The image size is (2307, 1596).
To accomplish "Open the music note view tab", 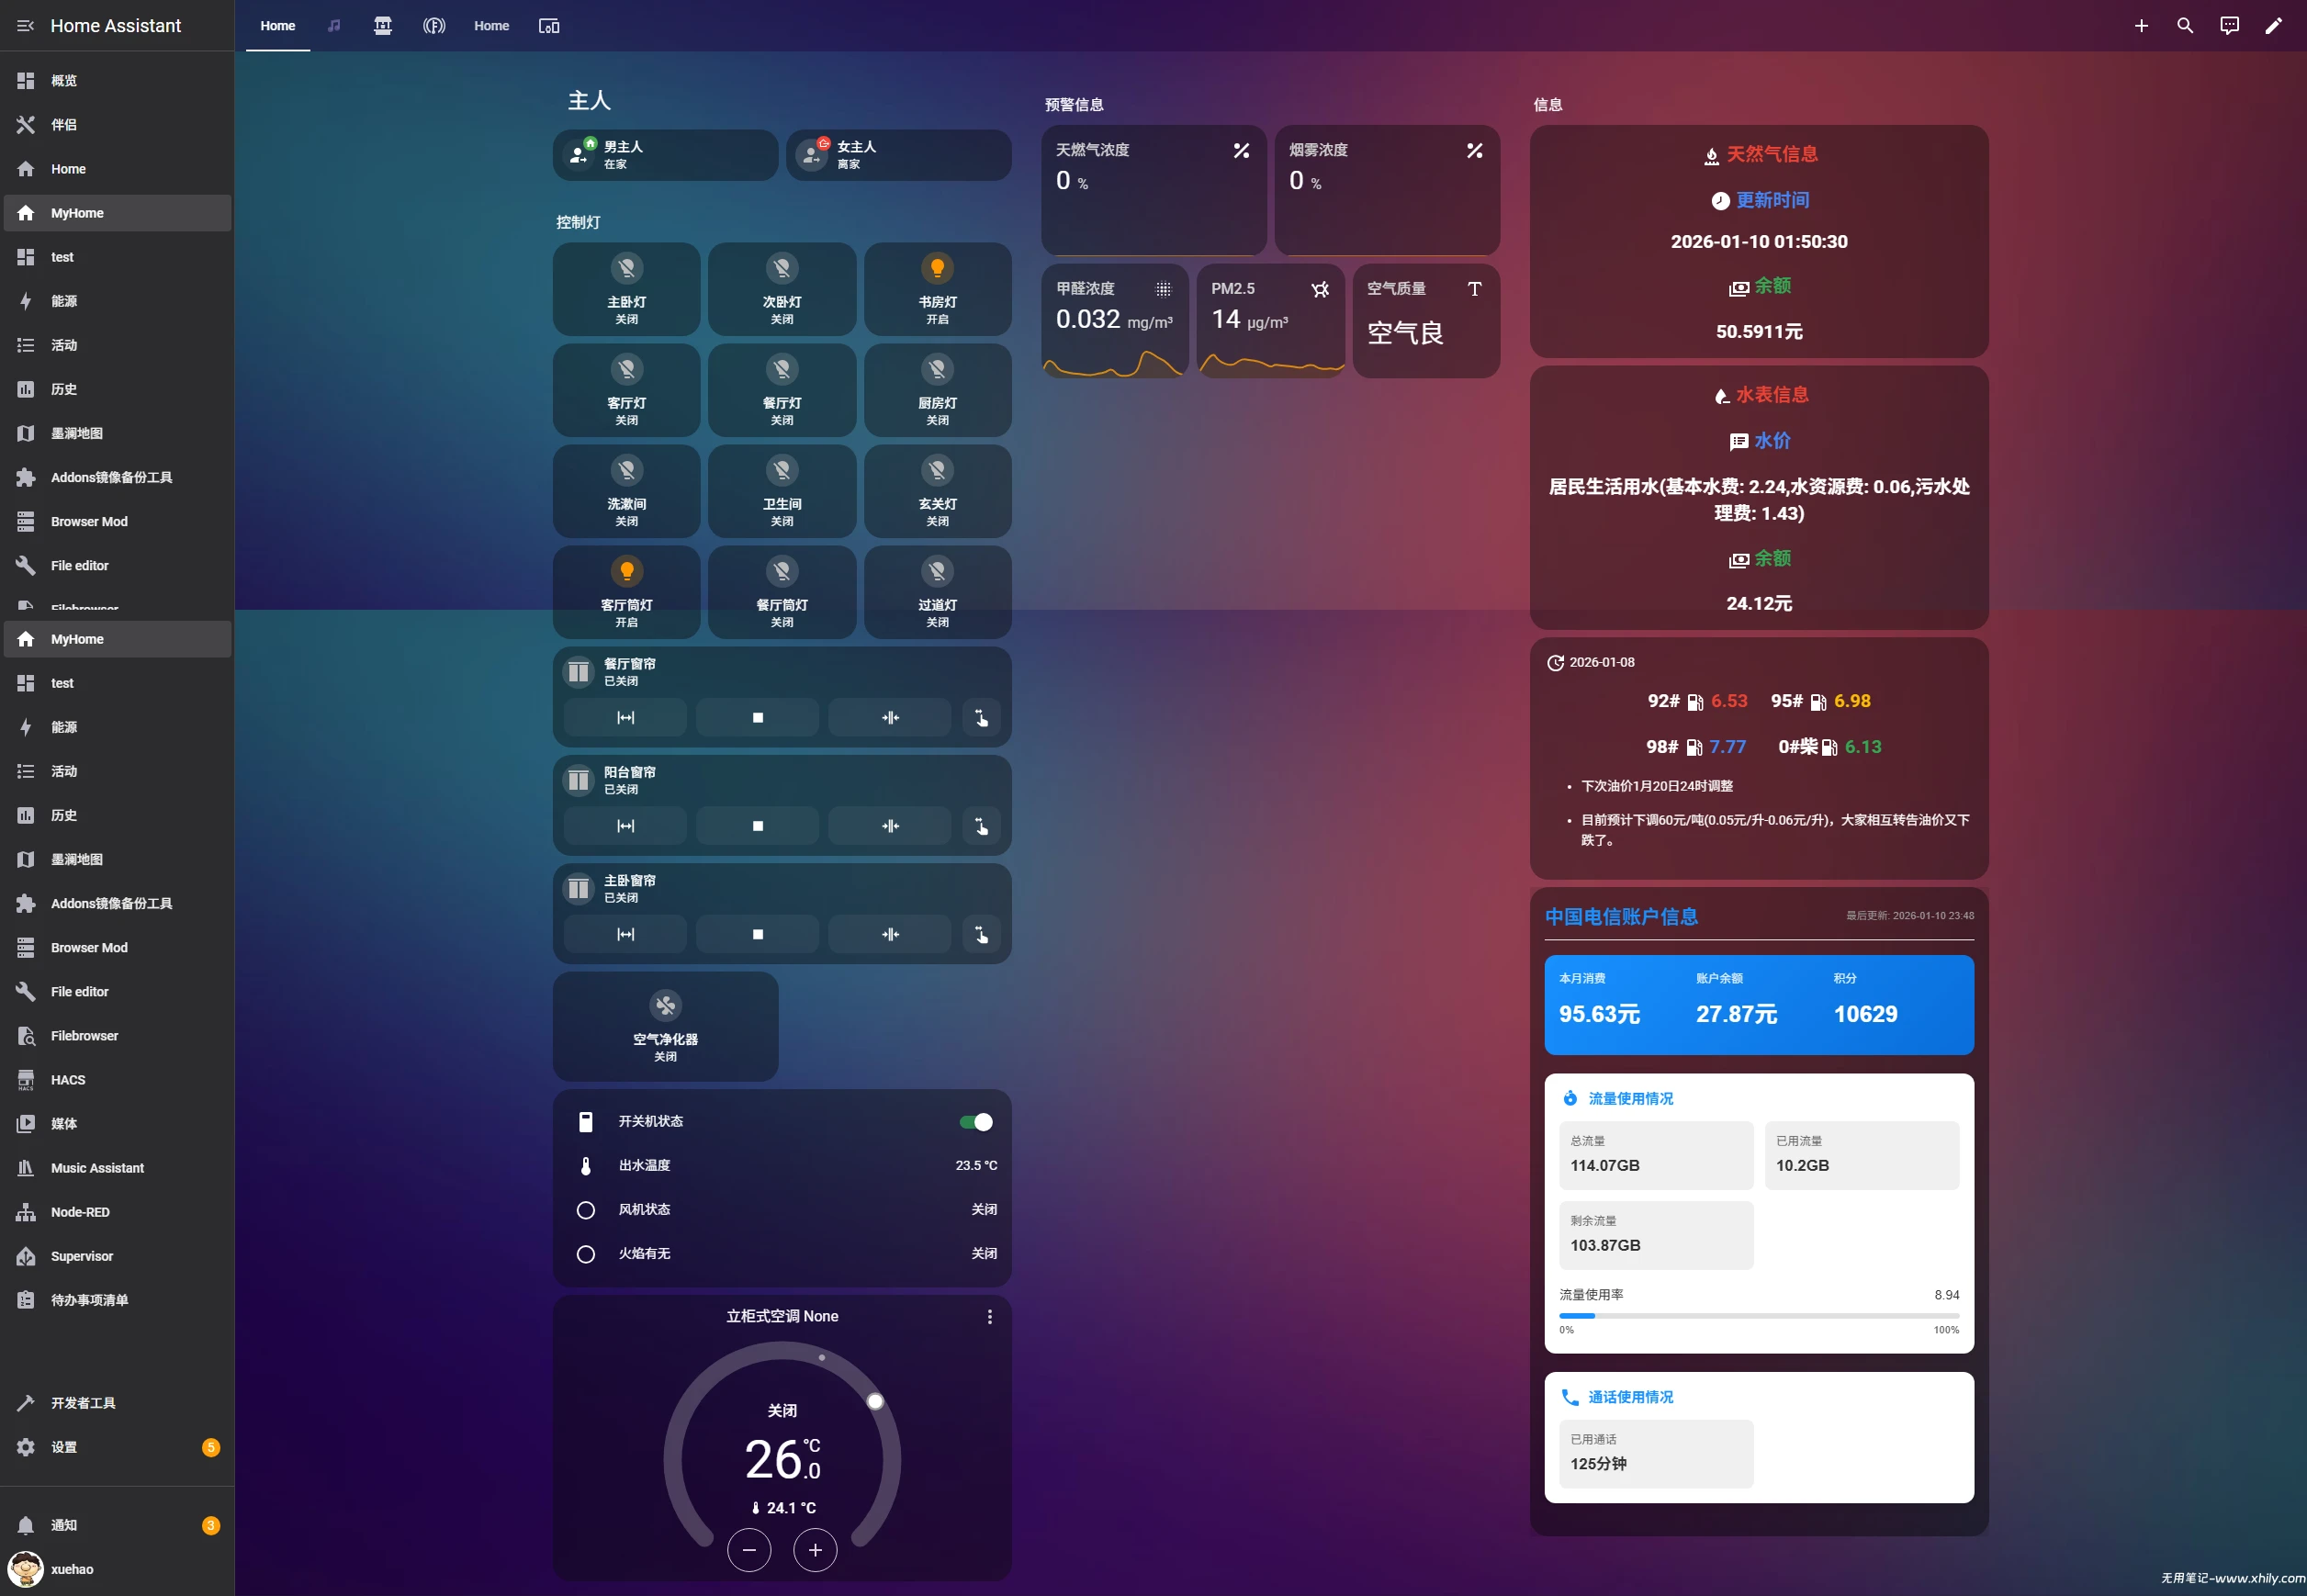I will pos(334,26).
